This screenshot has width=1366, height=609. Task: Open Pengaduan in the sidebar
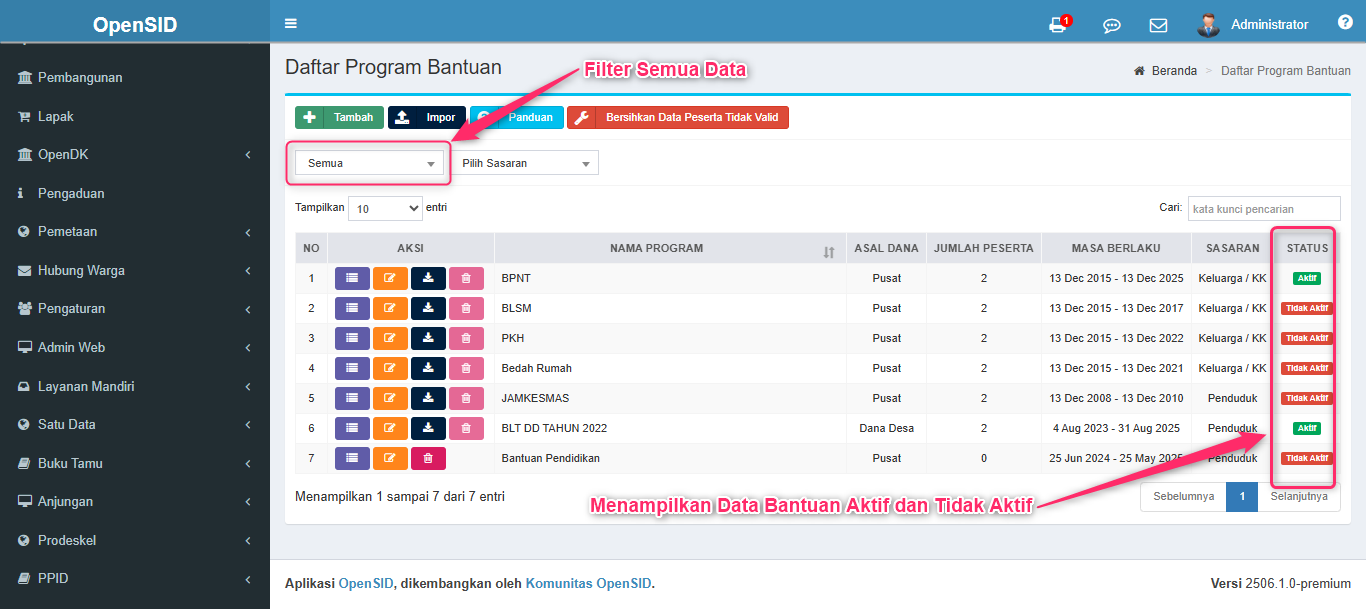(x=135, y=194)
